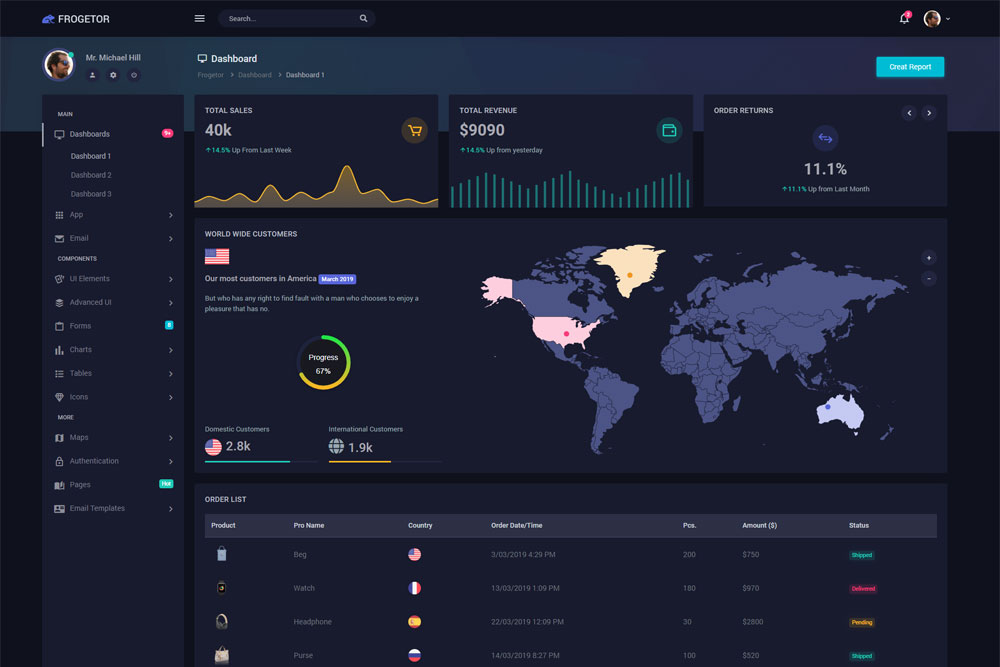This screenshot has width=1000, height=667.
Task: Click the shopping cart icon in Total Sales
Action: (x=414, y=130)
